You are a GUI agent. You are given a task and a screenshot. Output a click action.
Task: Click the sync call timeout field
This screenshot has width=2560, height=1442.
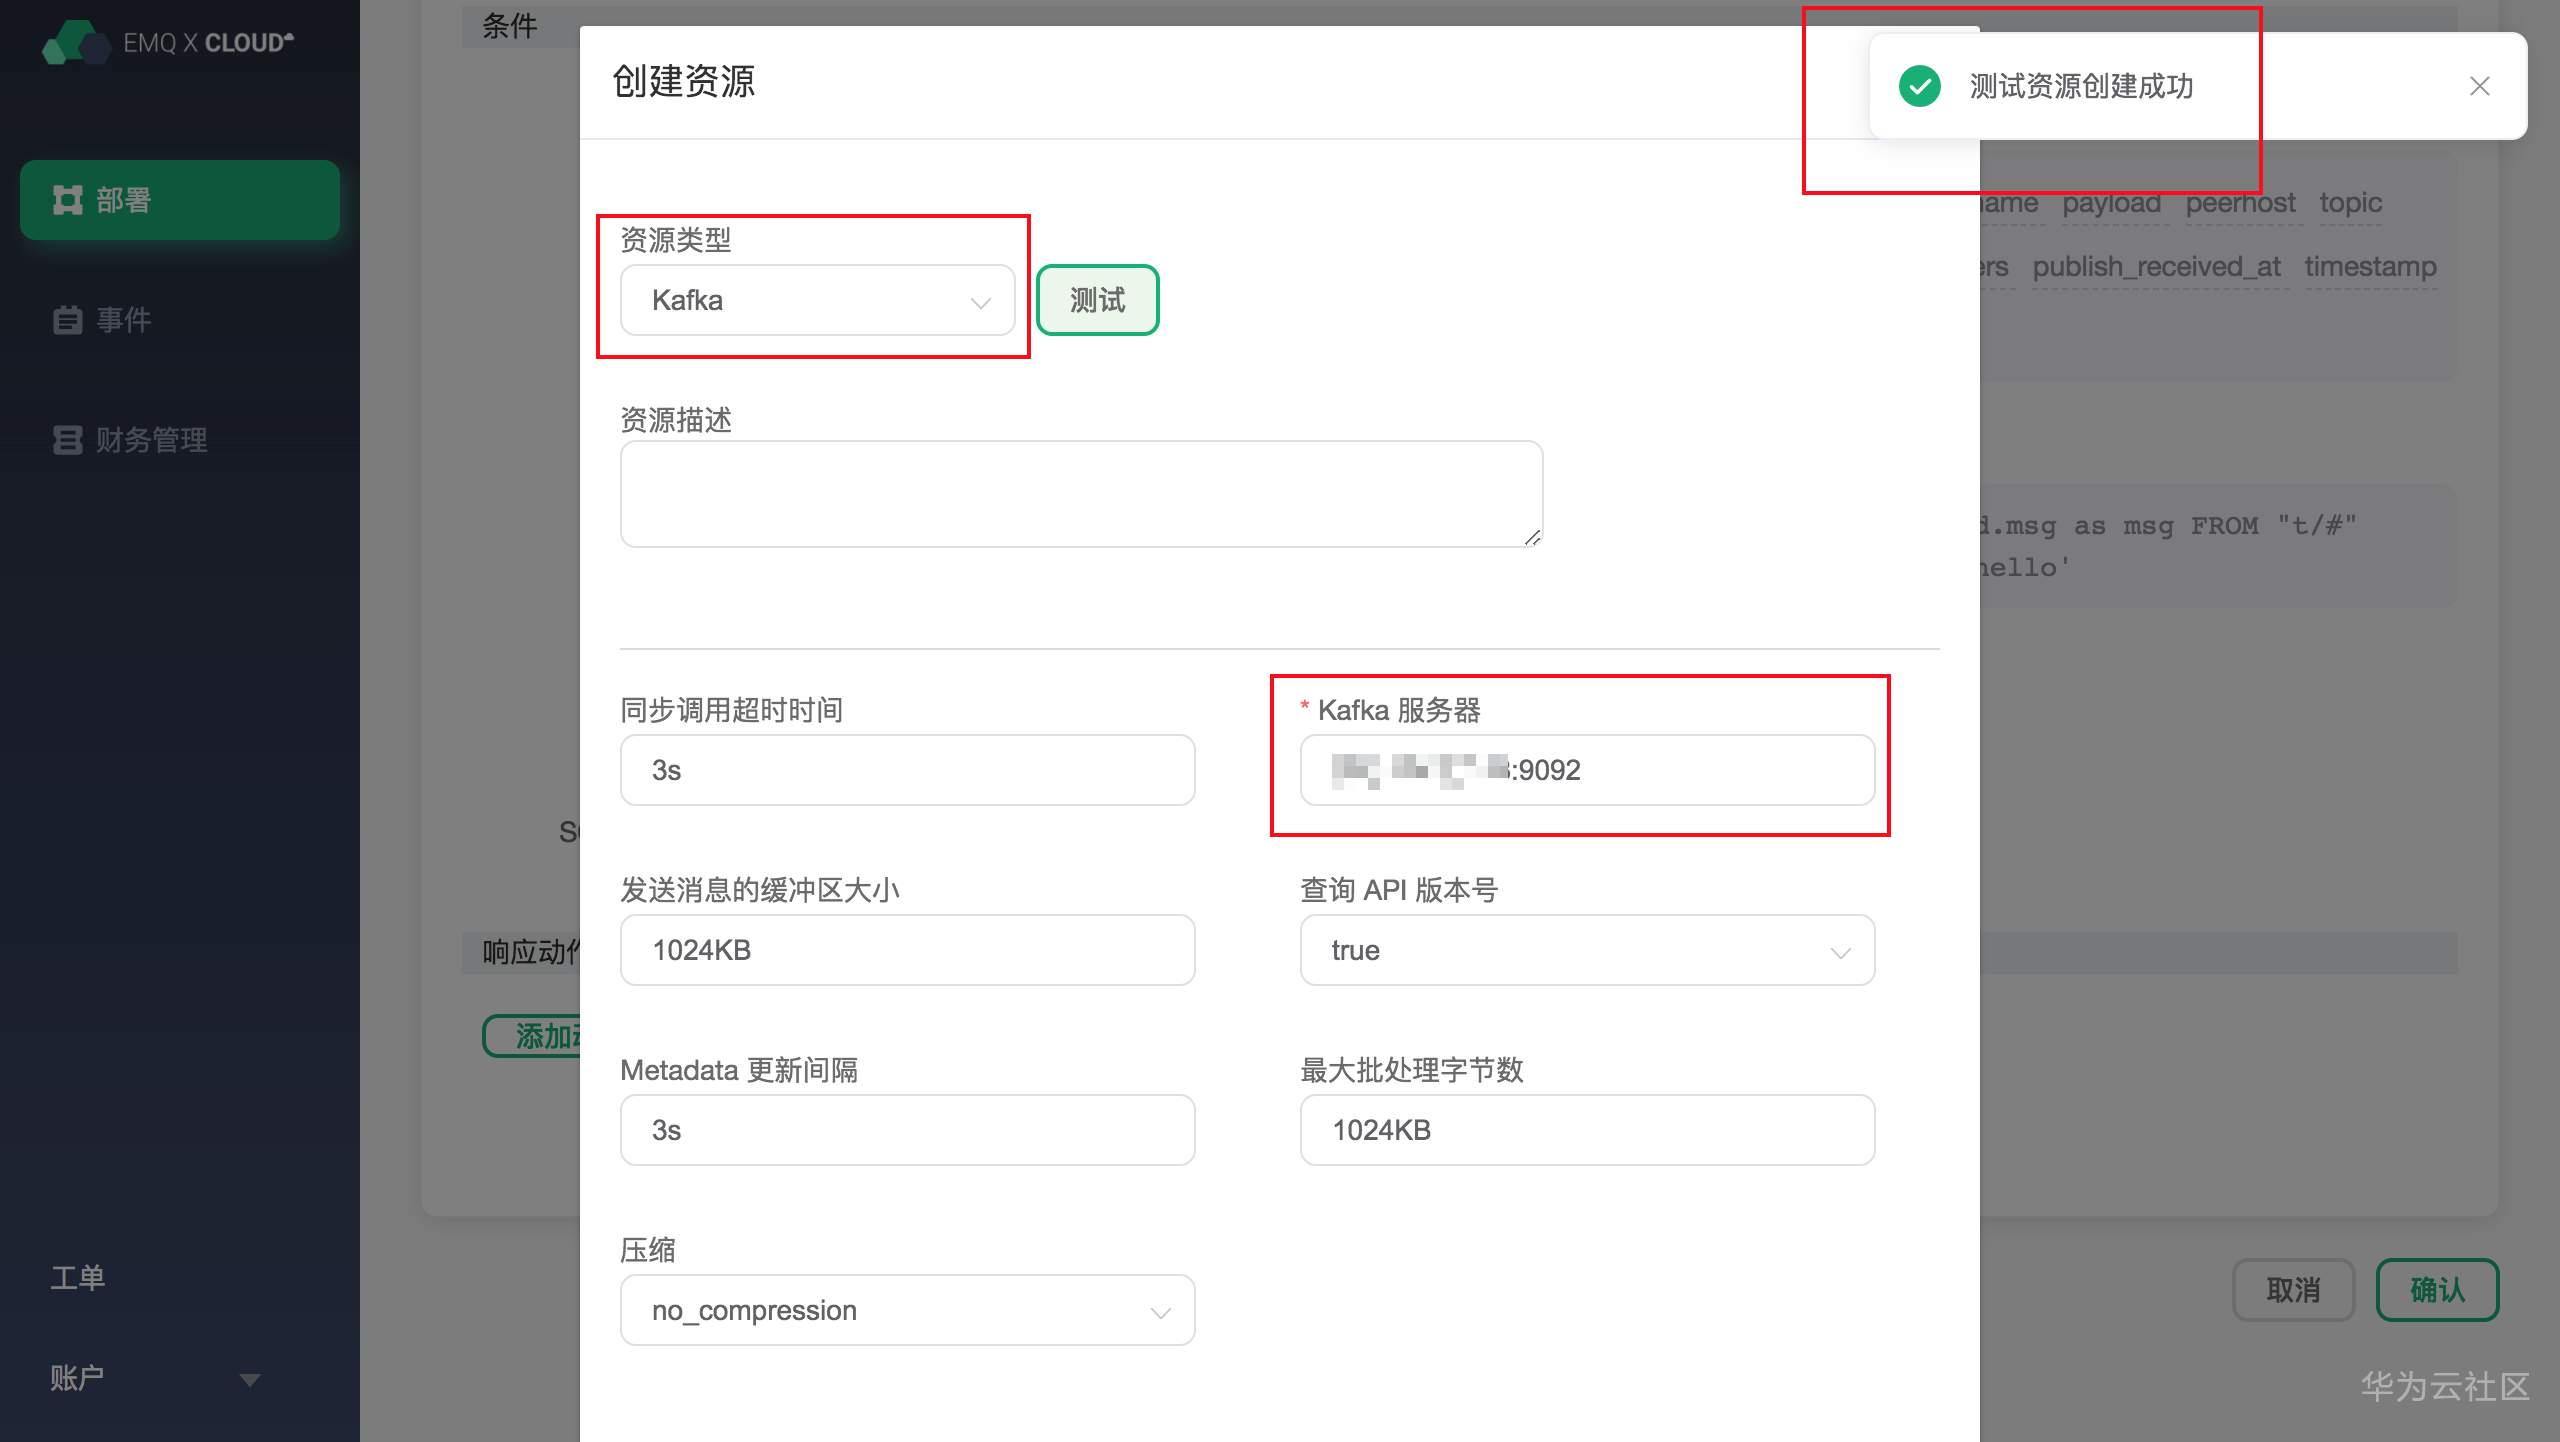pos(907,770)
